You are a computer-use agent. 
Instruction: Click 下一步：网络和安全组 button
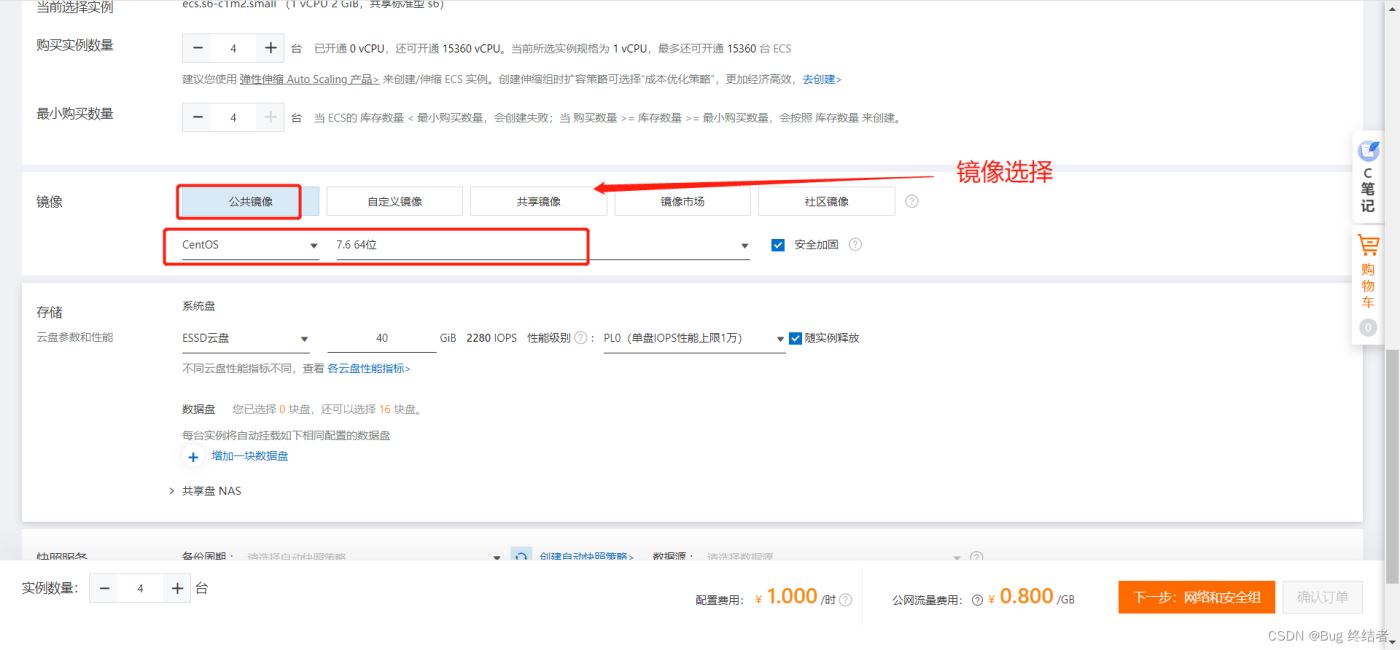click(x=1196, y=597)
